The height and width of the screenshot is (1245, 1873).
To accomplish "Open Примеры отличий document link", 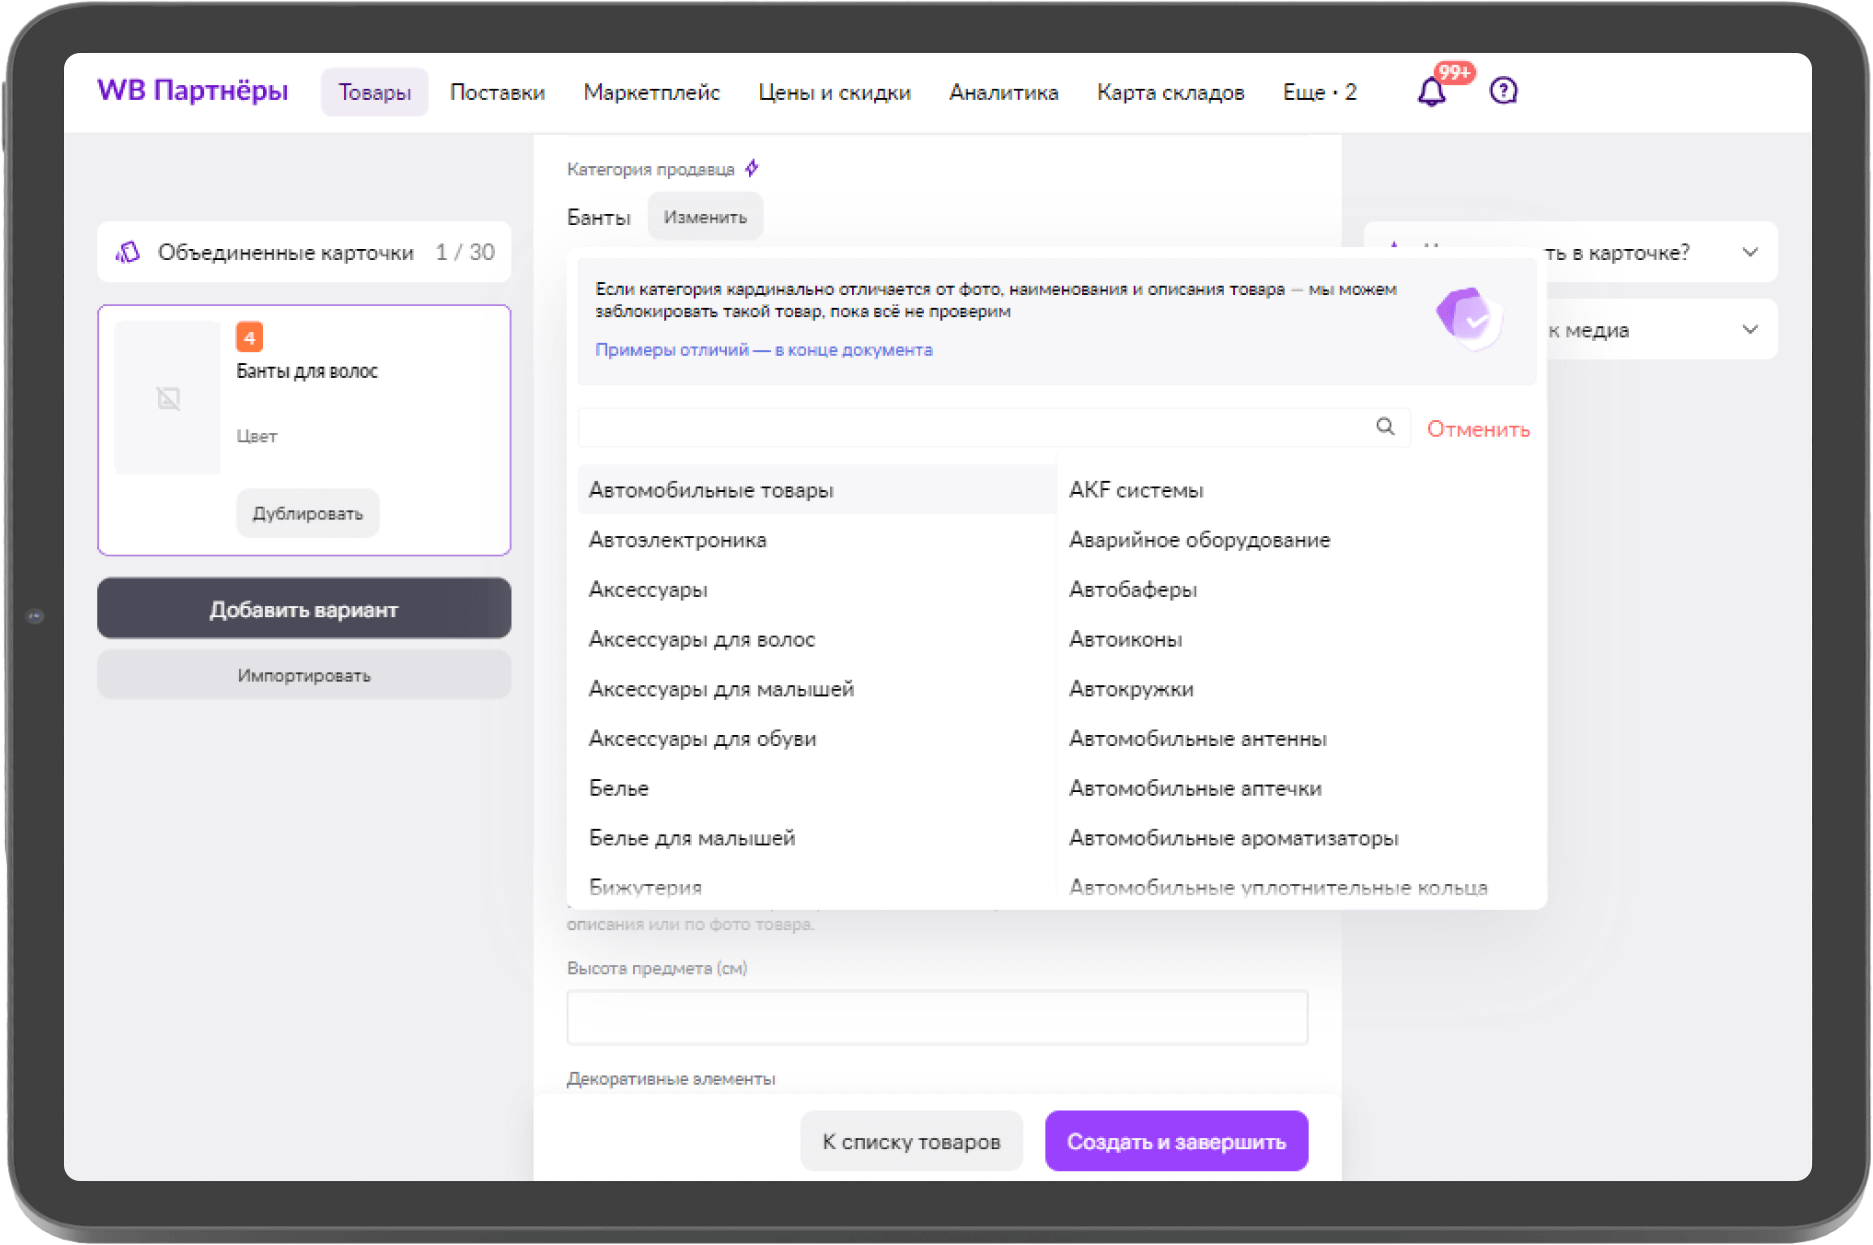I will [x=763, y=350].
